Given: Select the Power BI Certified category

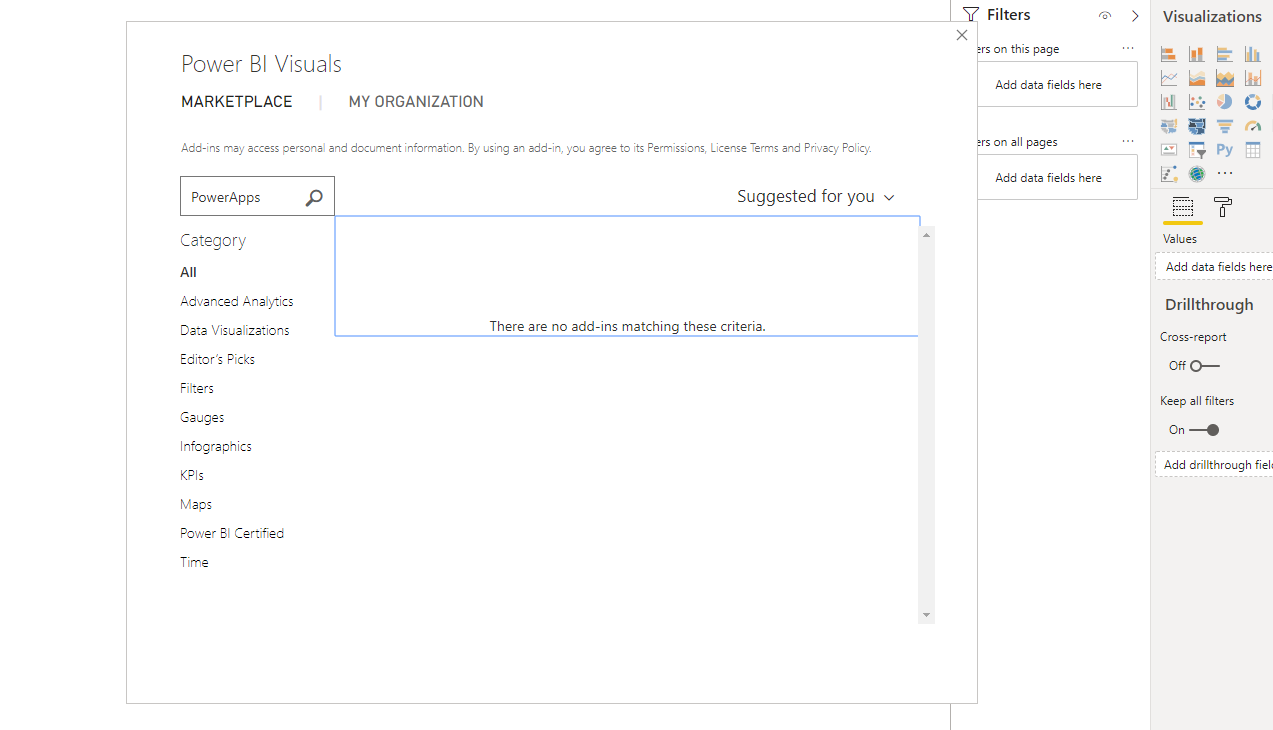Looking at the screenshot, I should click(x=232, y=533).
